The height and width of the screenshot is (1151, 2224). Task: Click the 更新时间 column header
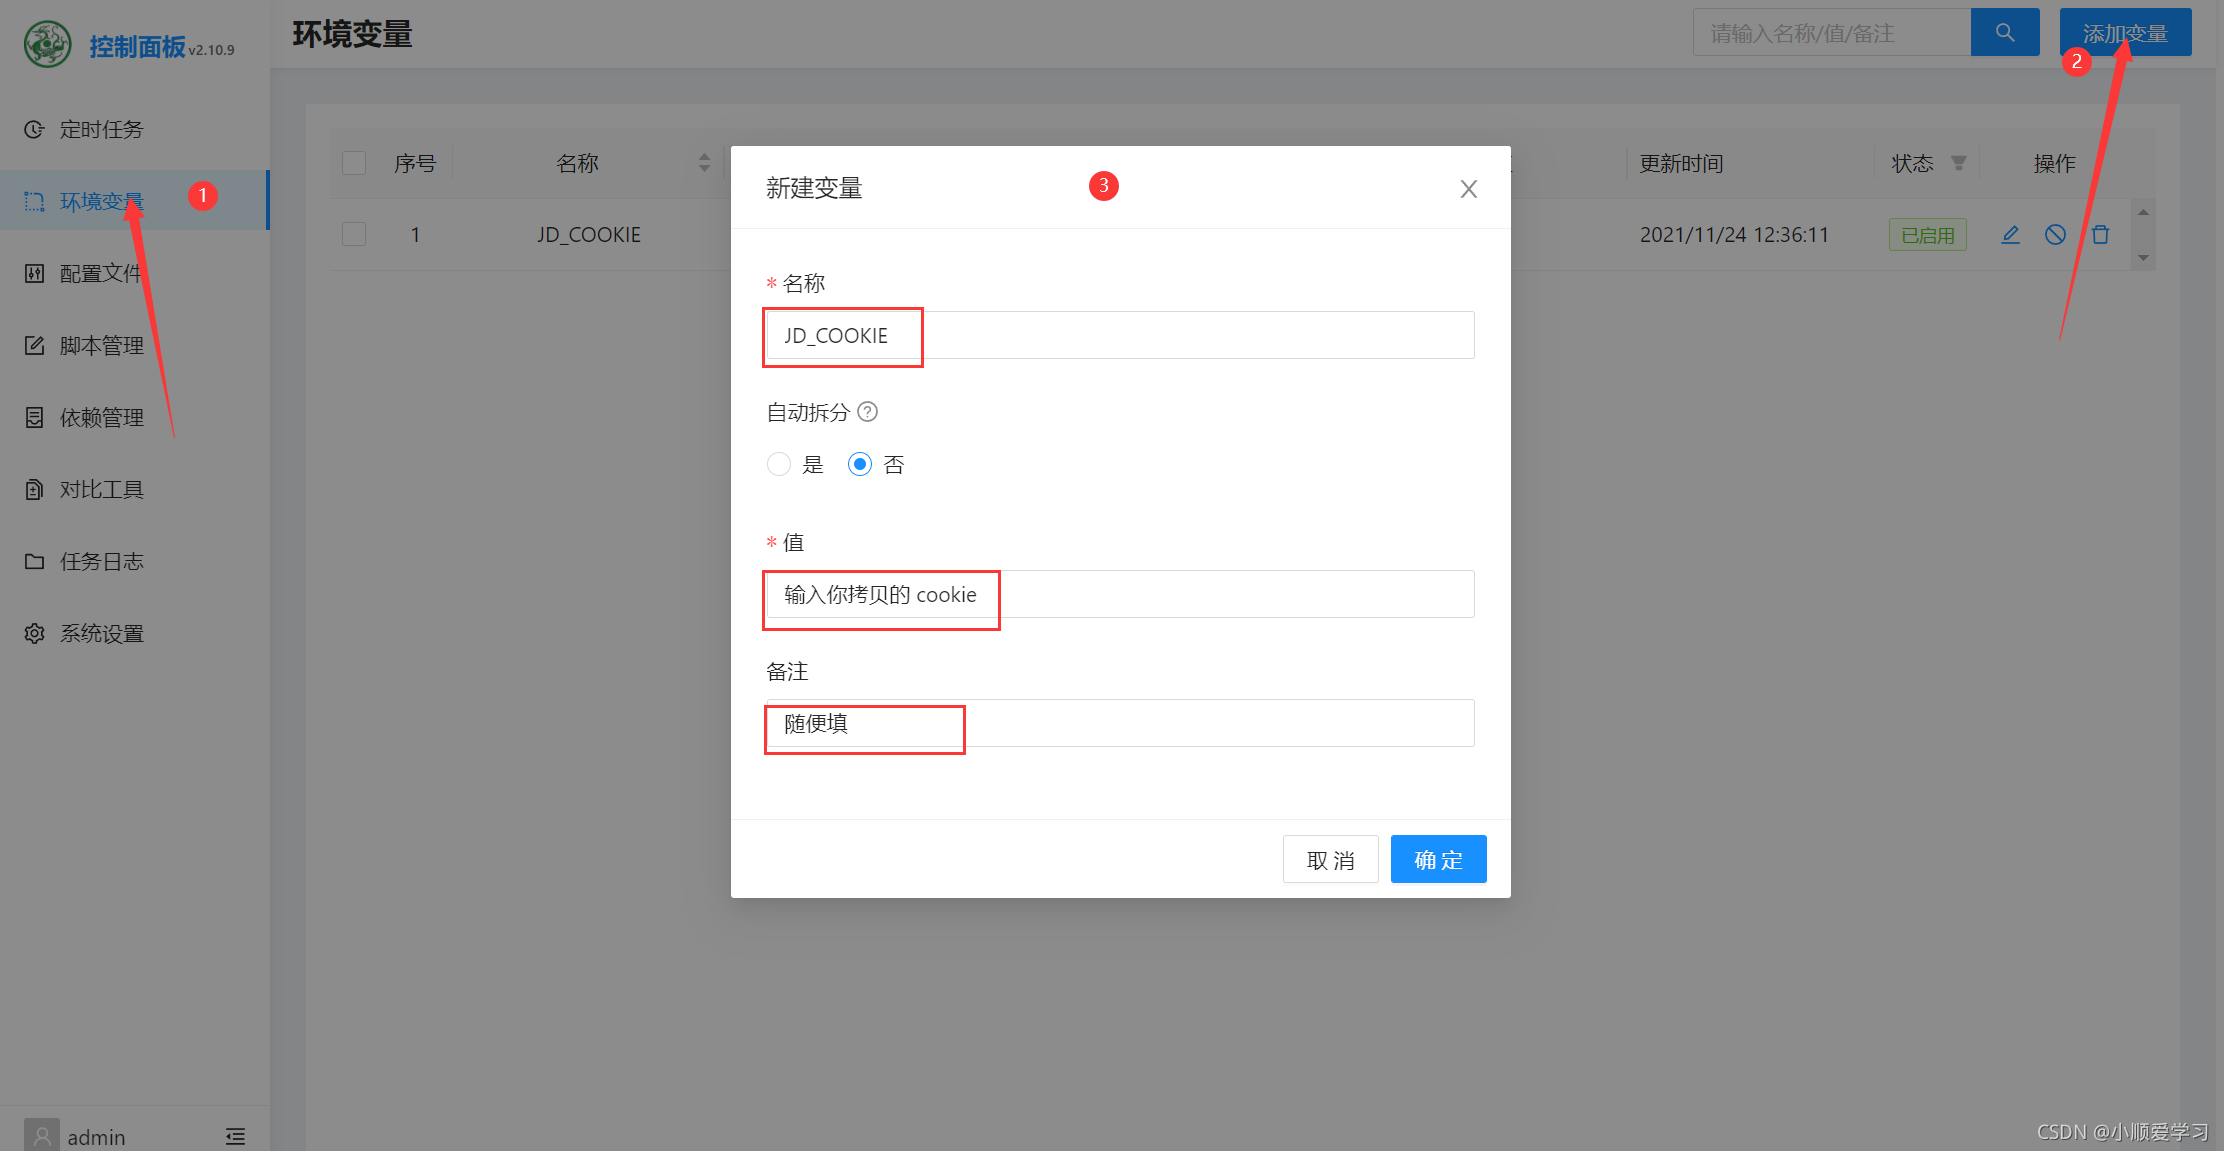[x=1681, y=163]
